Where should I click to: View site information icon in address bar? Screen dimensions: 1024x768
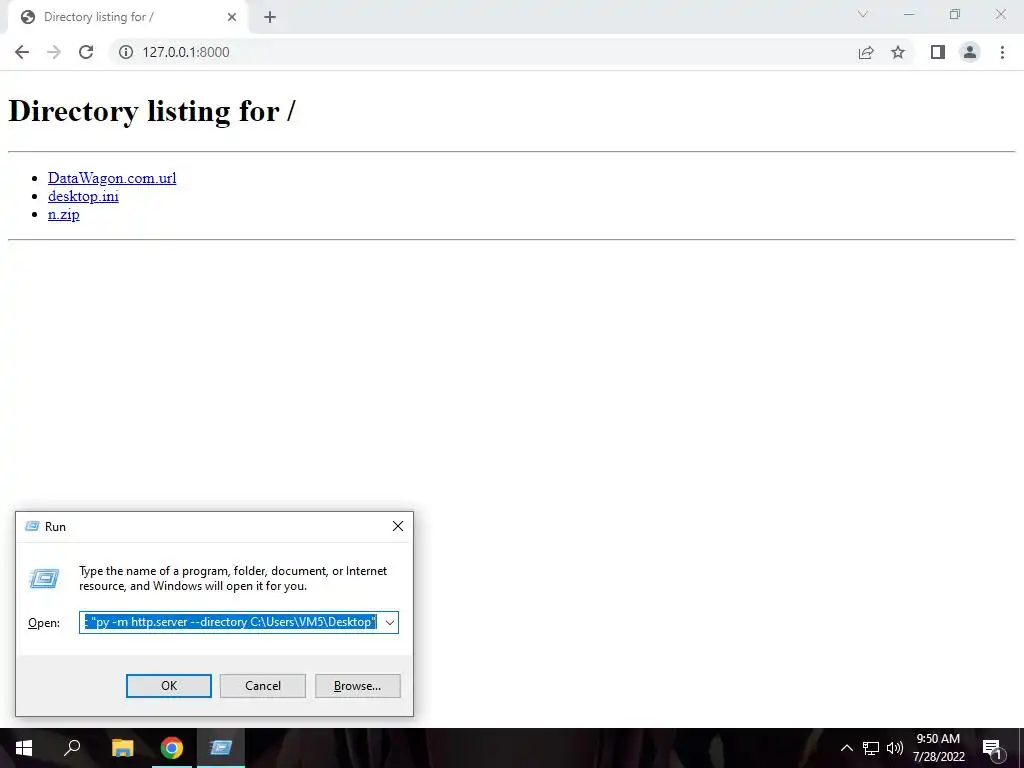pyautogui.click(x=125, y=52)
